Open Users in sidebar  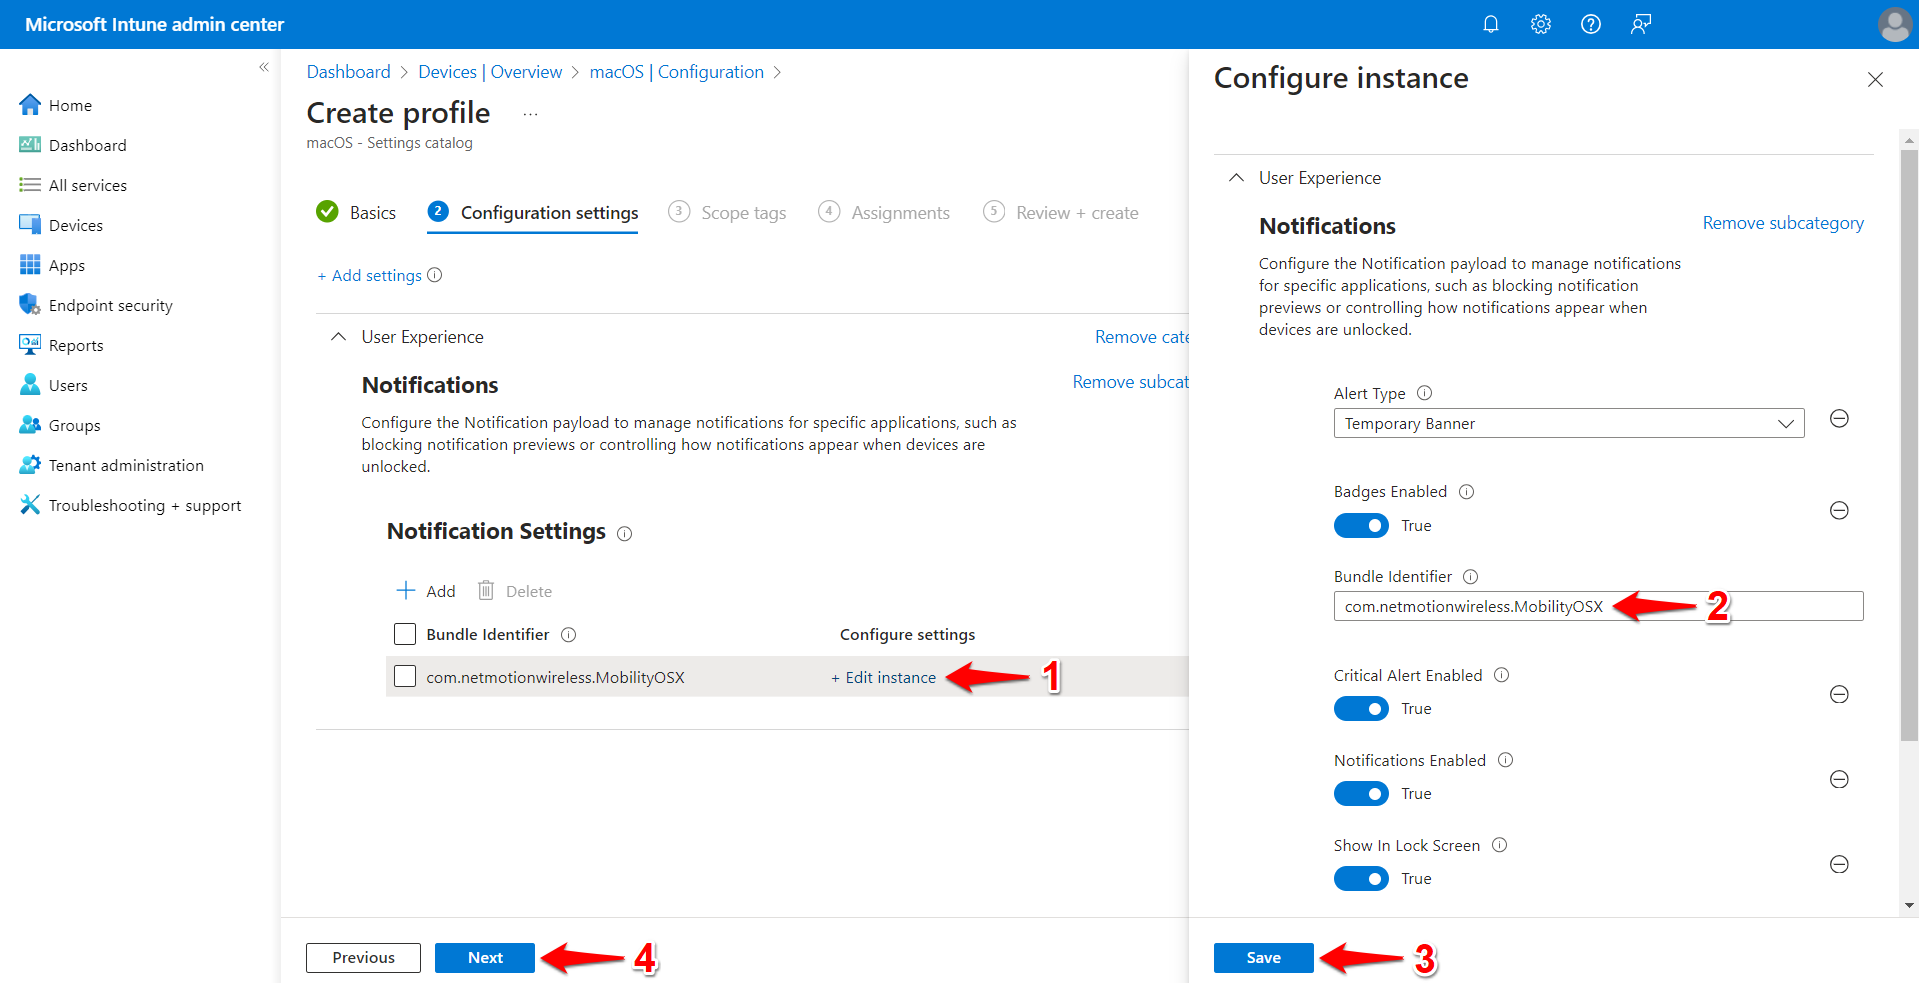tap(68, 385)
